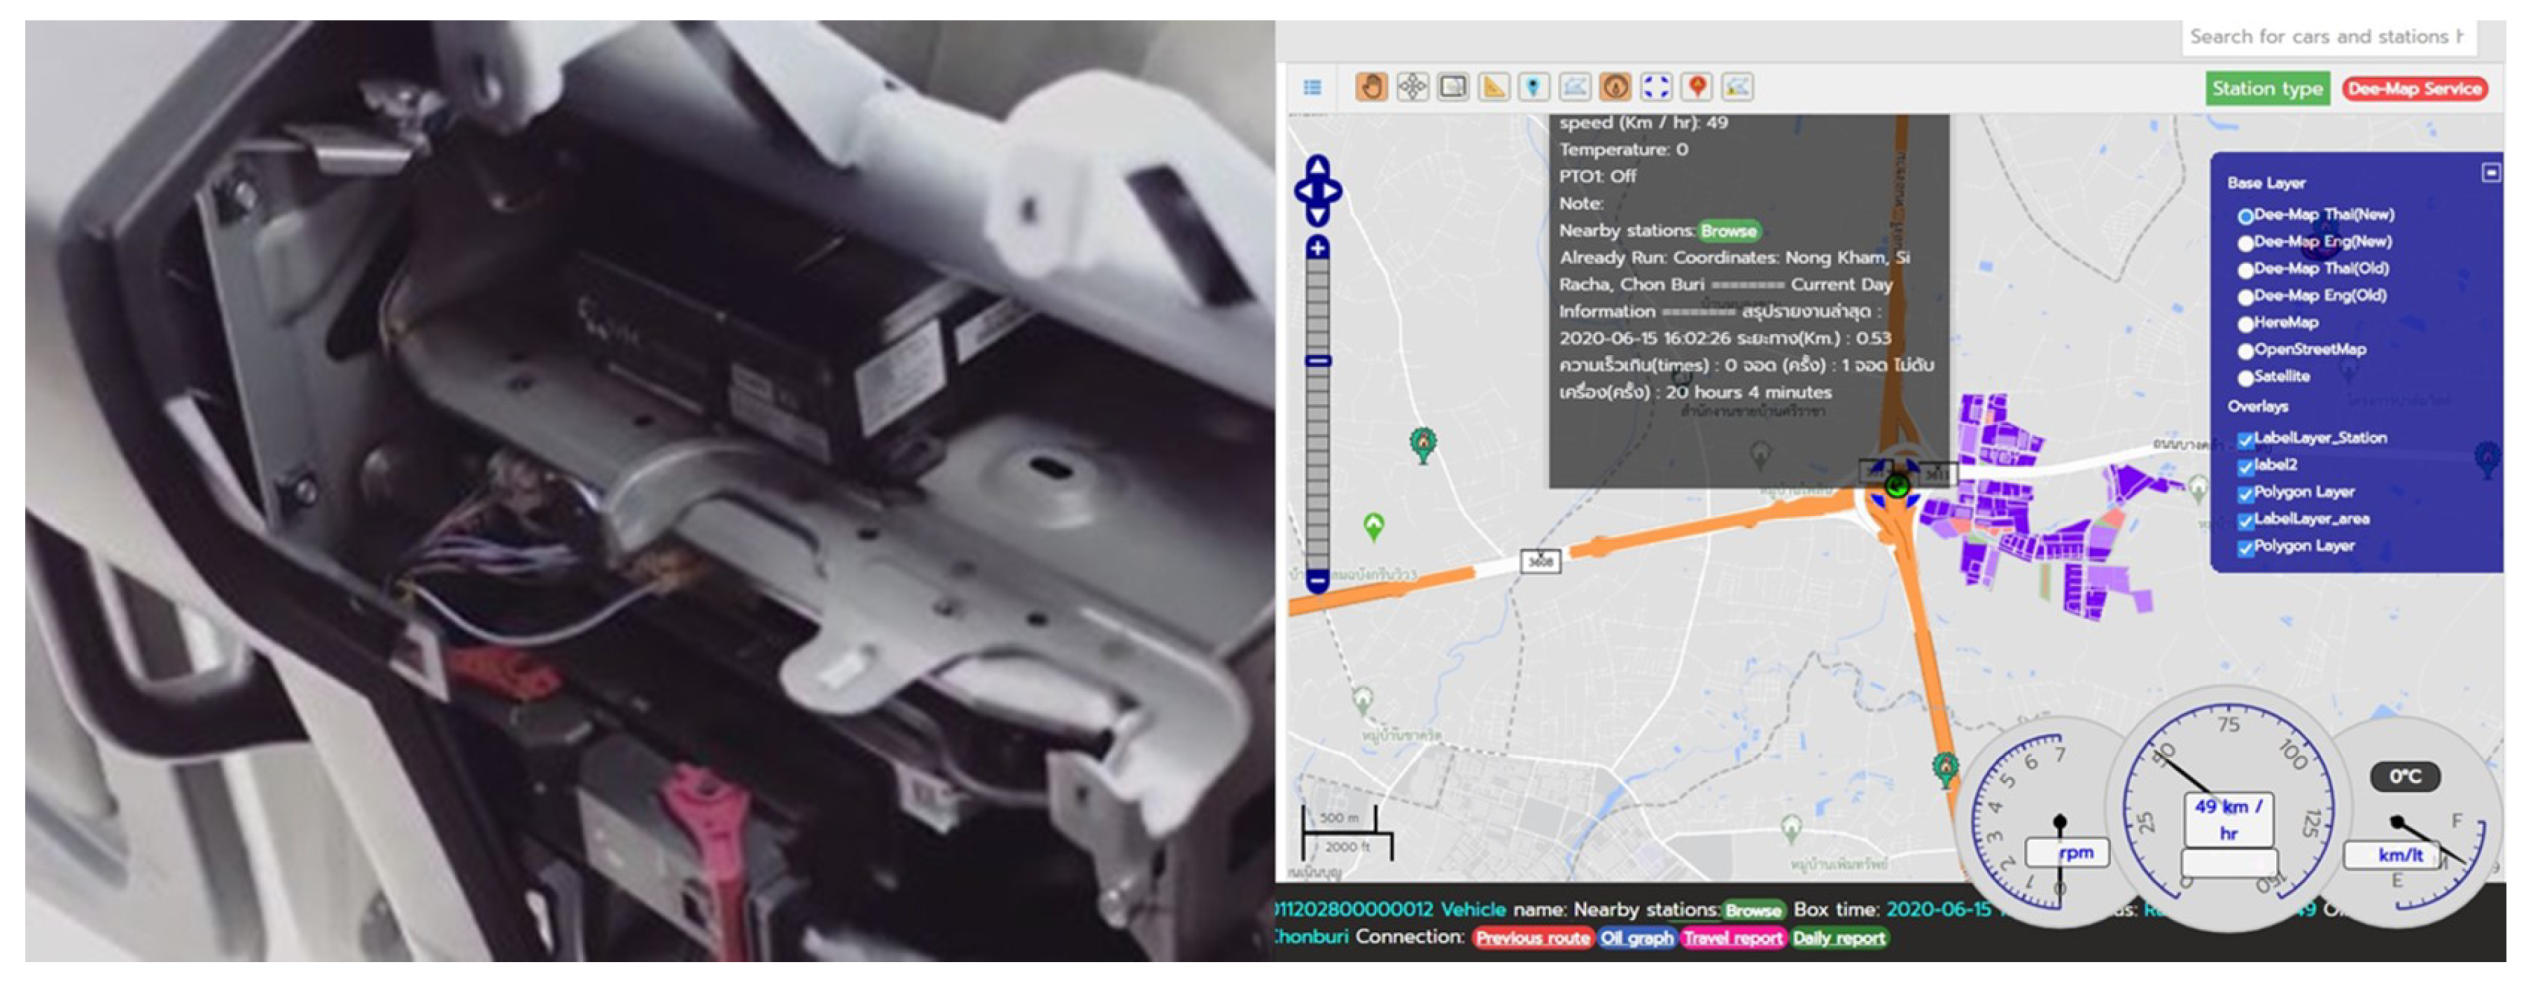Activate the yellow ruler measure tool

point(1493,87)
